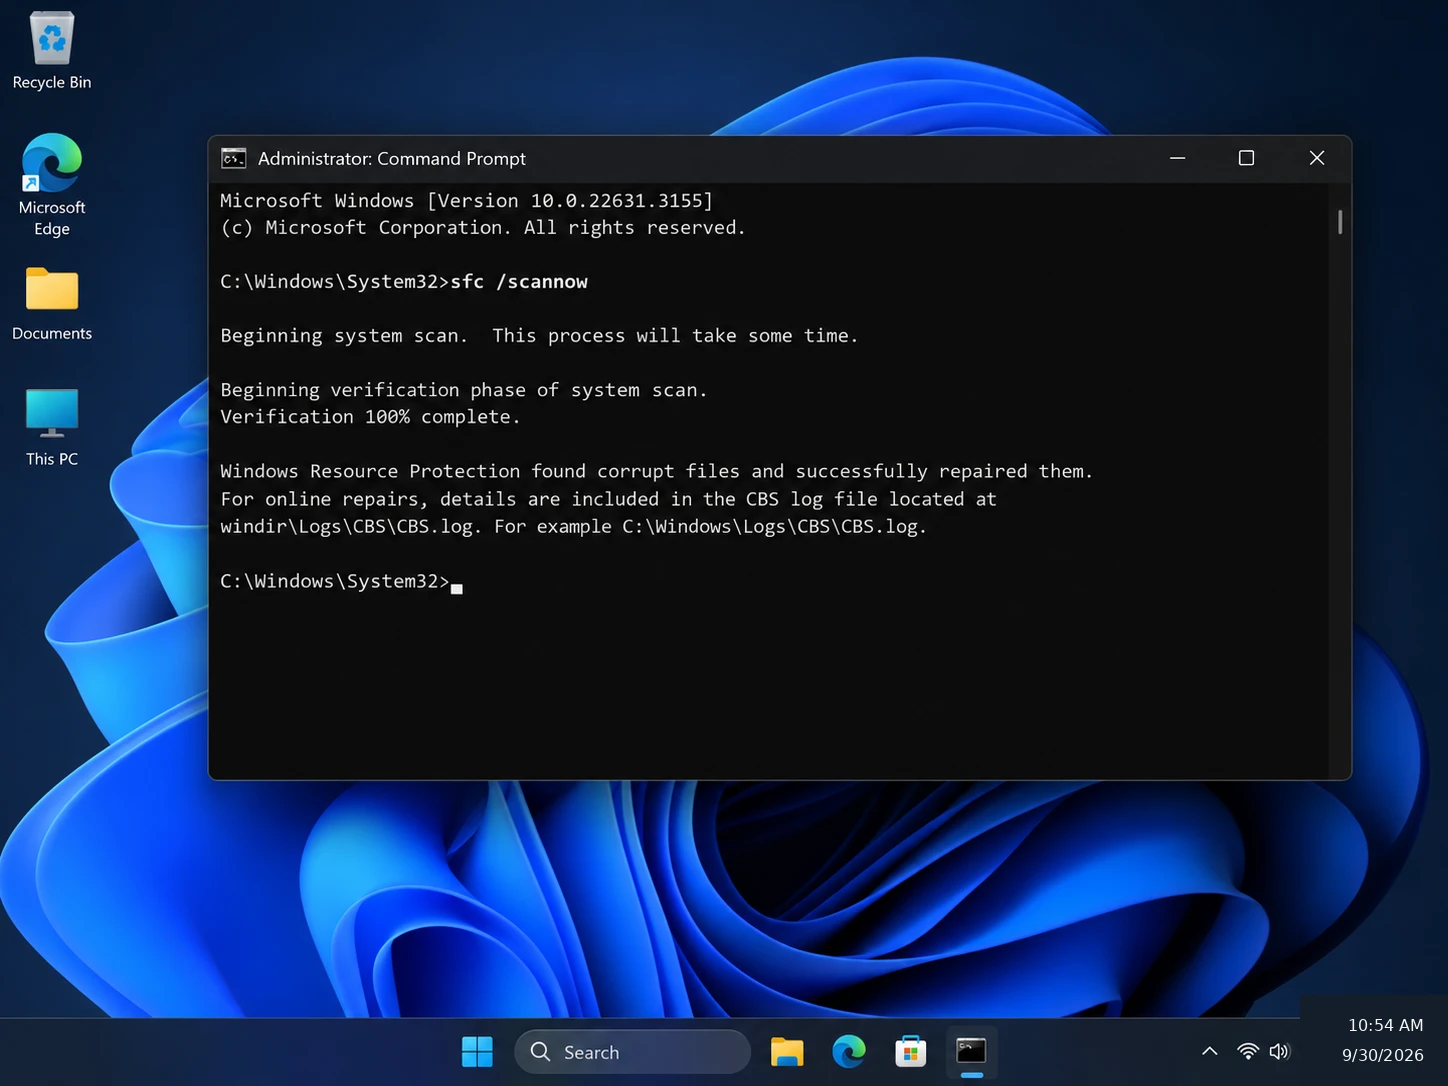This screenshot has width=1448, height=1086.
Task: Click the last 'C:\Windows\System32>' prompt
Action: point(335,581)
